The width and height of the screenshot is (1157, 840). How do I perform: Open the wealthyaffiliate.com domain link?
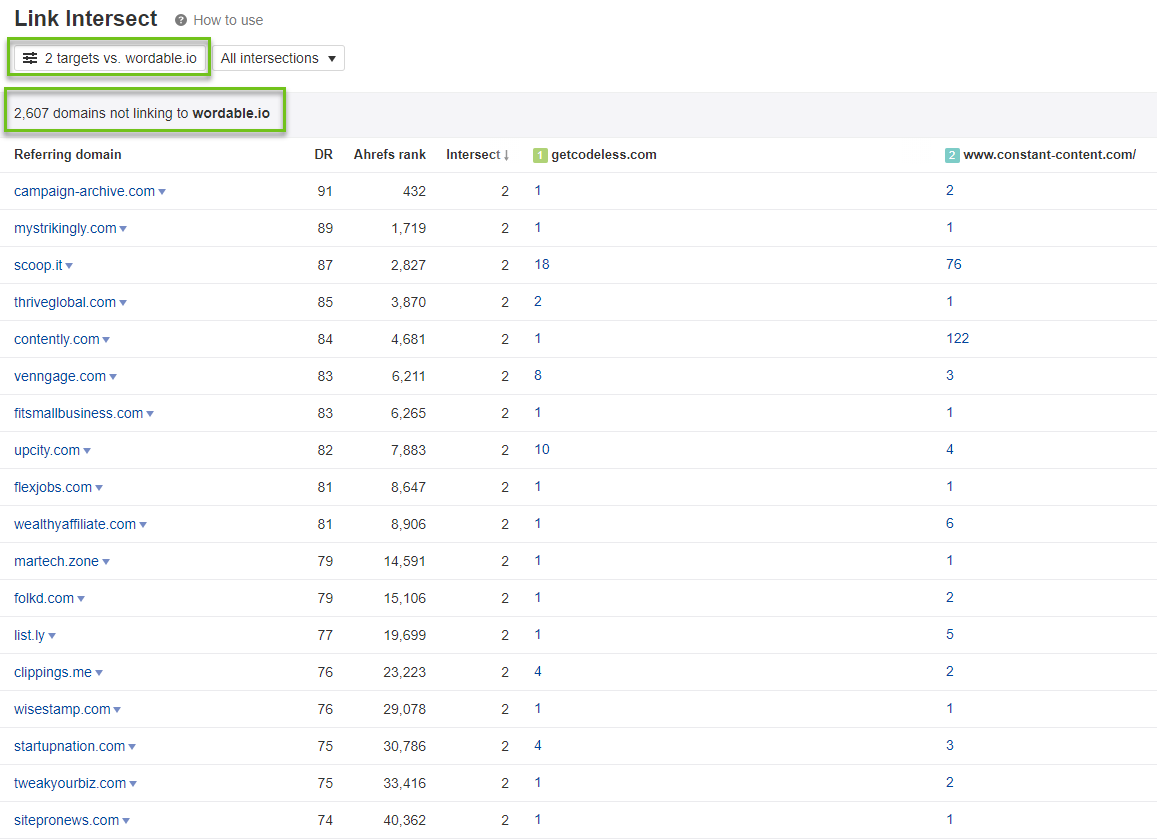coord(75,524)
